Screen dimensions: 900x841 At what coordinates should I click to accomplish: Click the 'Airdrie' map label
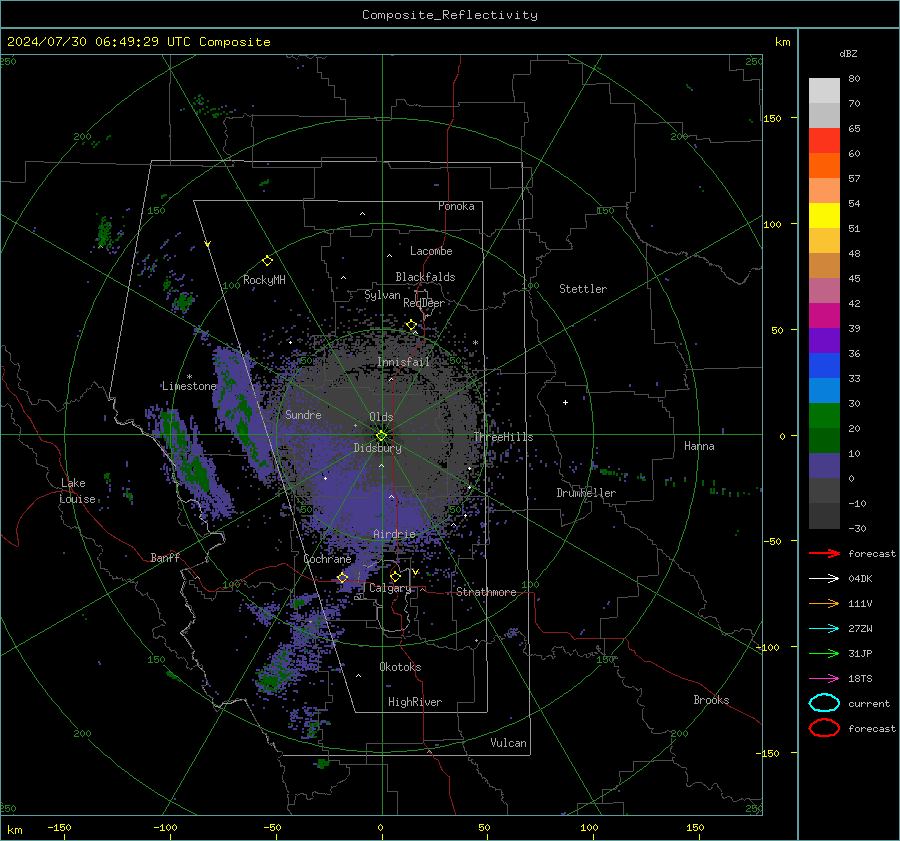(x=394, y=534)
